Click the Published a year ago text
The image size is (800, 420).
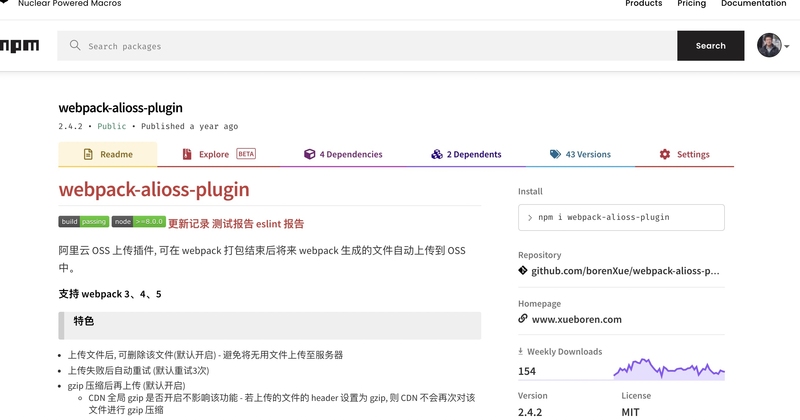point(189,126)
